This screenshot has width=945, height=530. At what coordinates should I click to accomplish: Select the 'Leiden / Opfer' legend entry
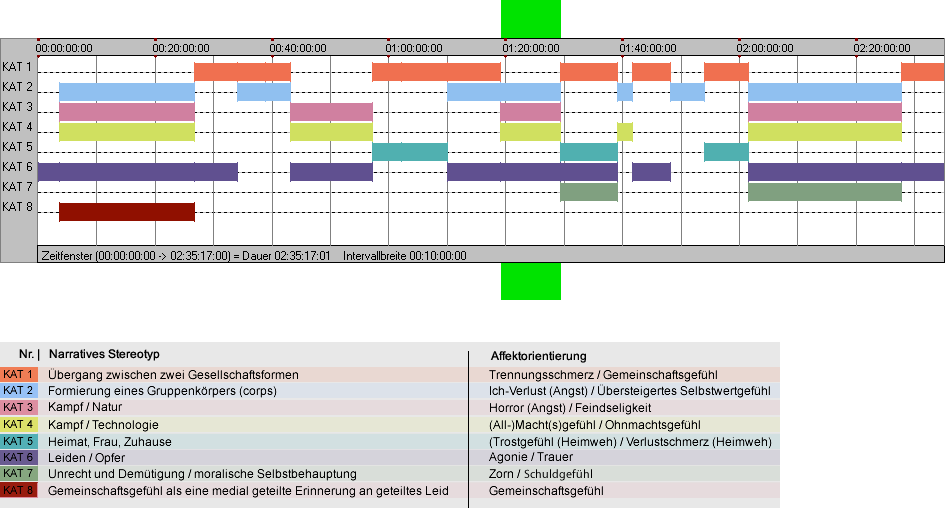click(x=87, y=458)
